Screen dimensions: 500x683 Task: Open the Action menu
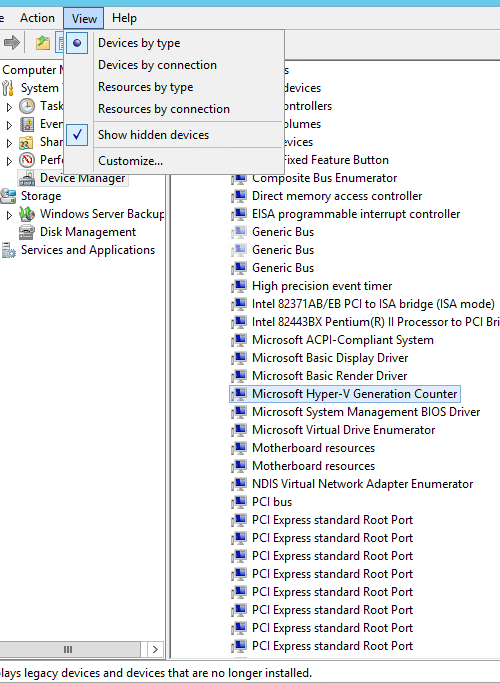37,18
